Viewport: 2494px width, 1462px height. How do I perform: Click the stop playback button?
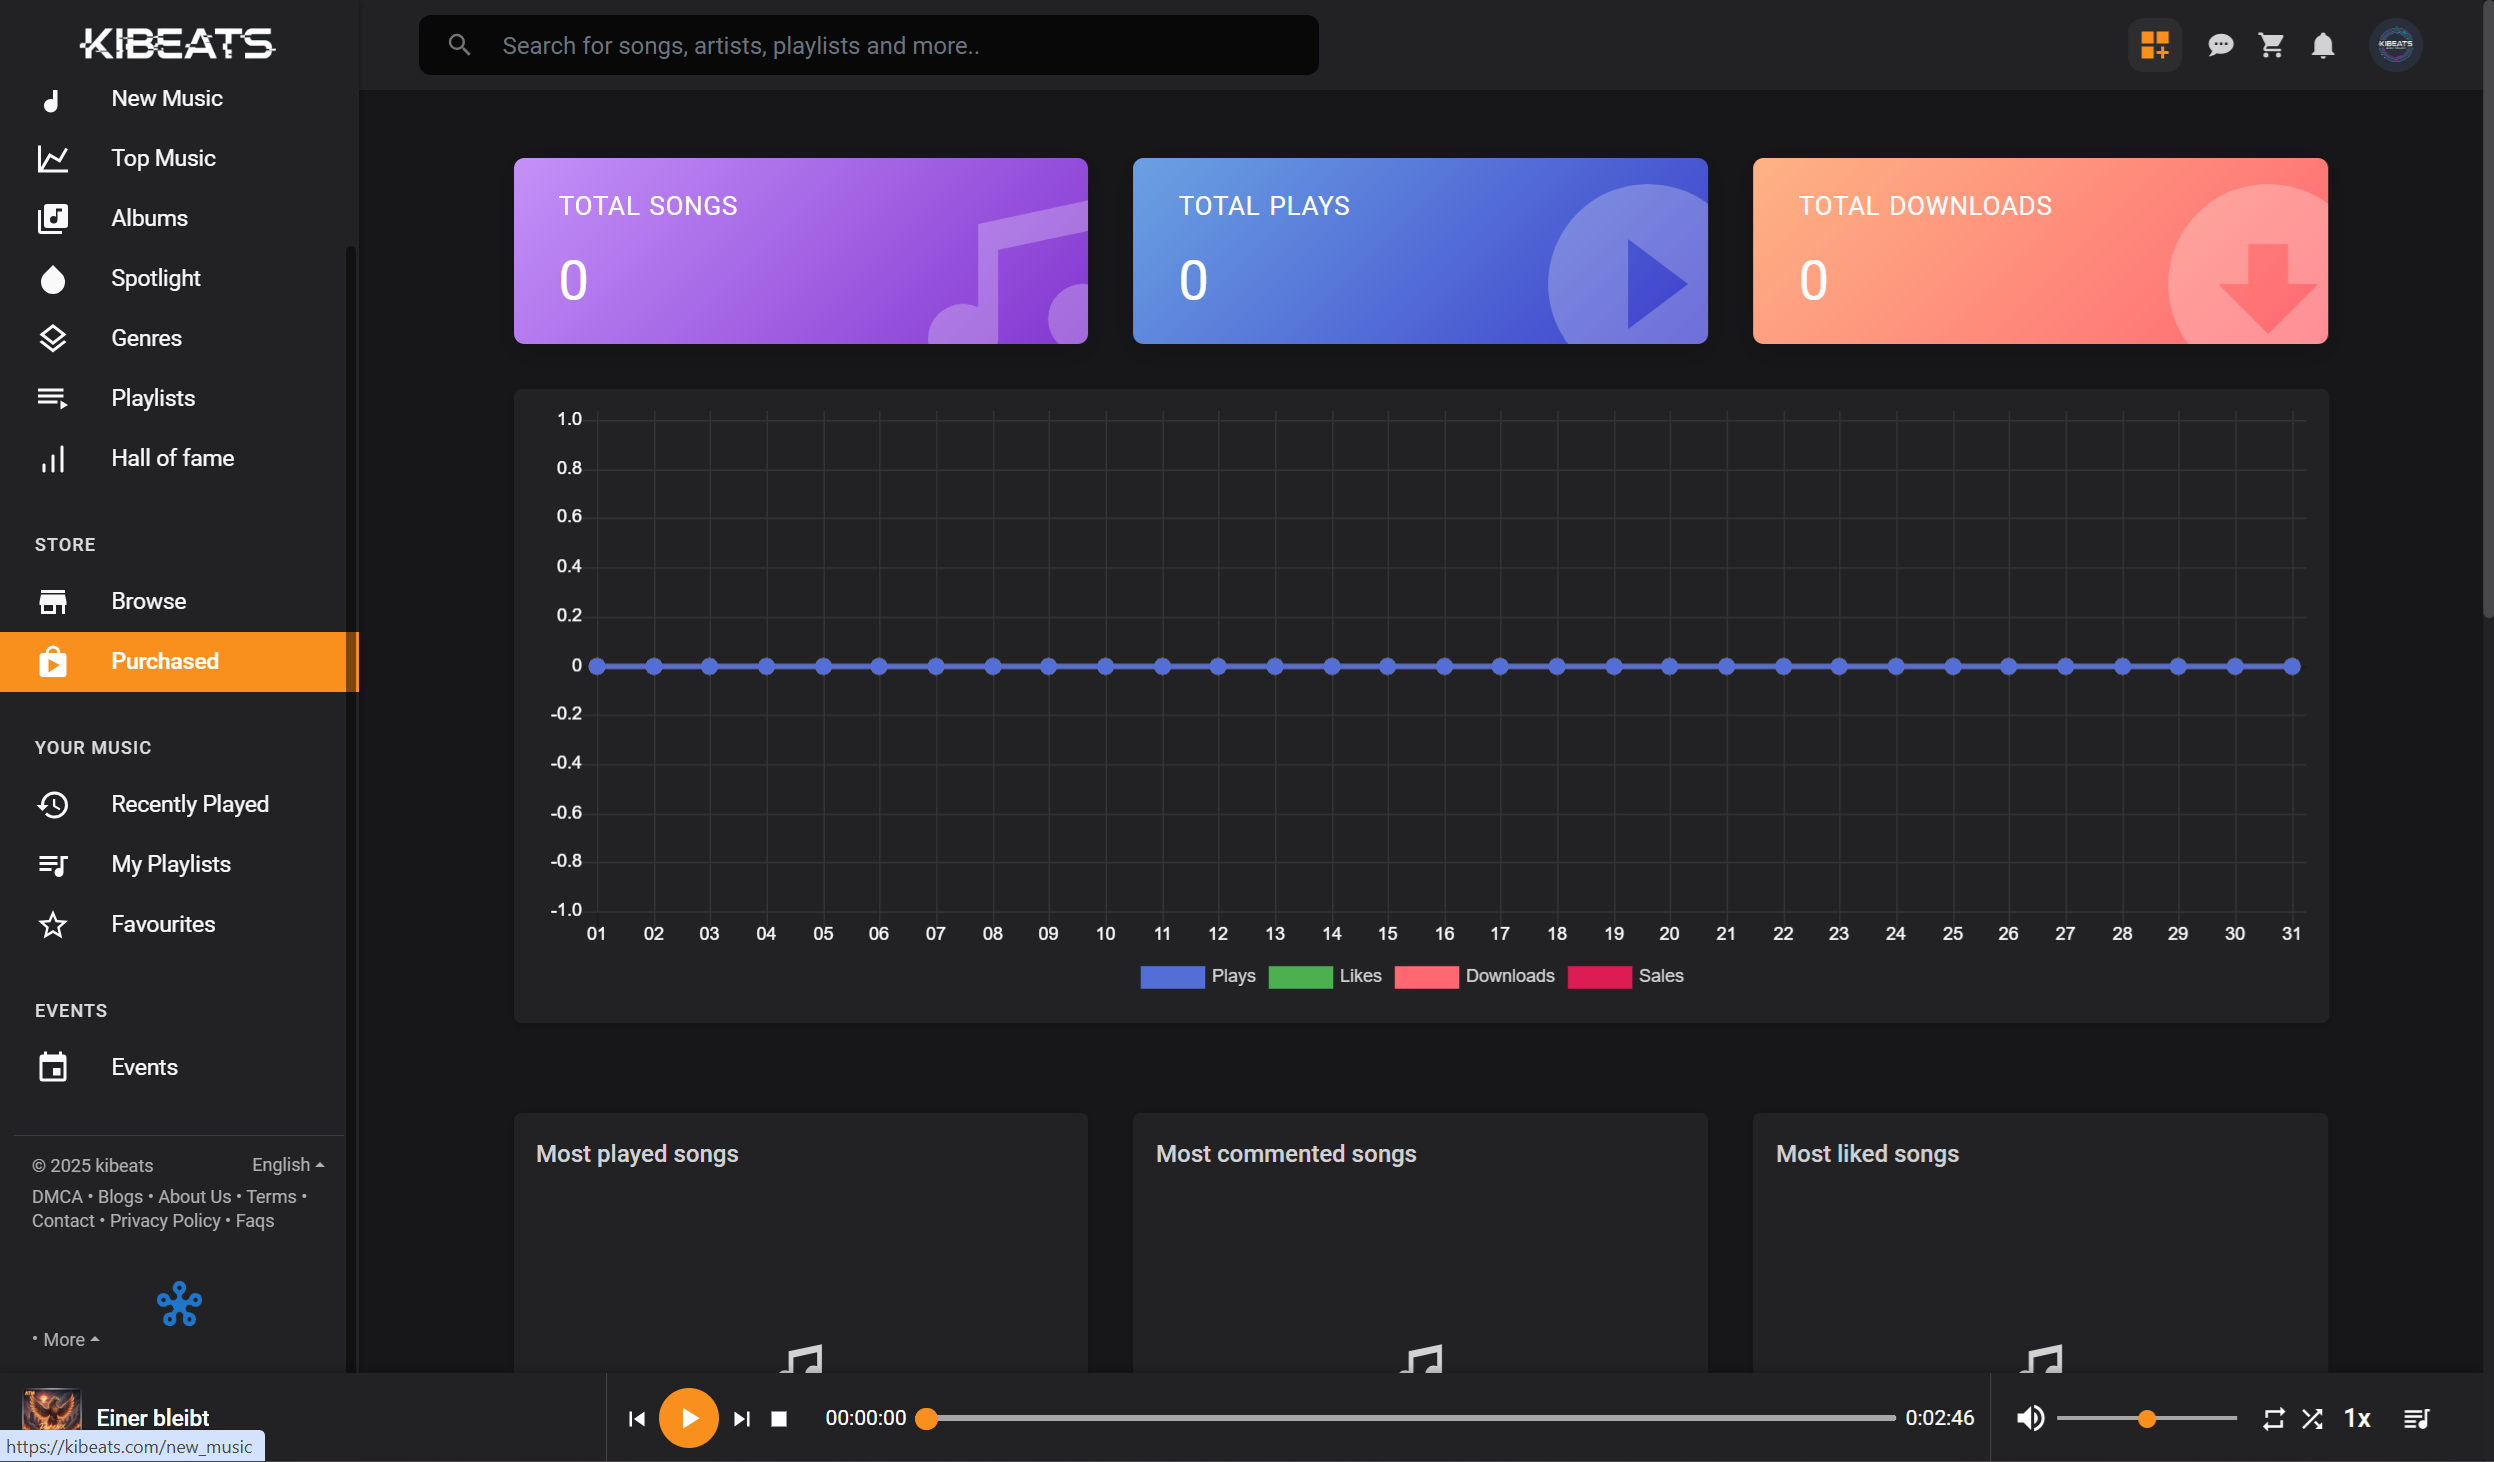(x=779, y=1418)
